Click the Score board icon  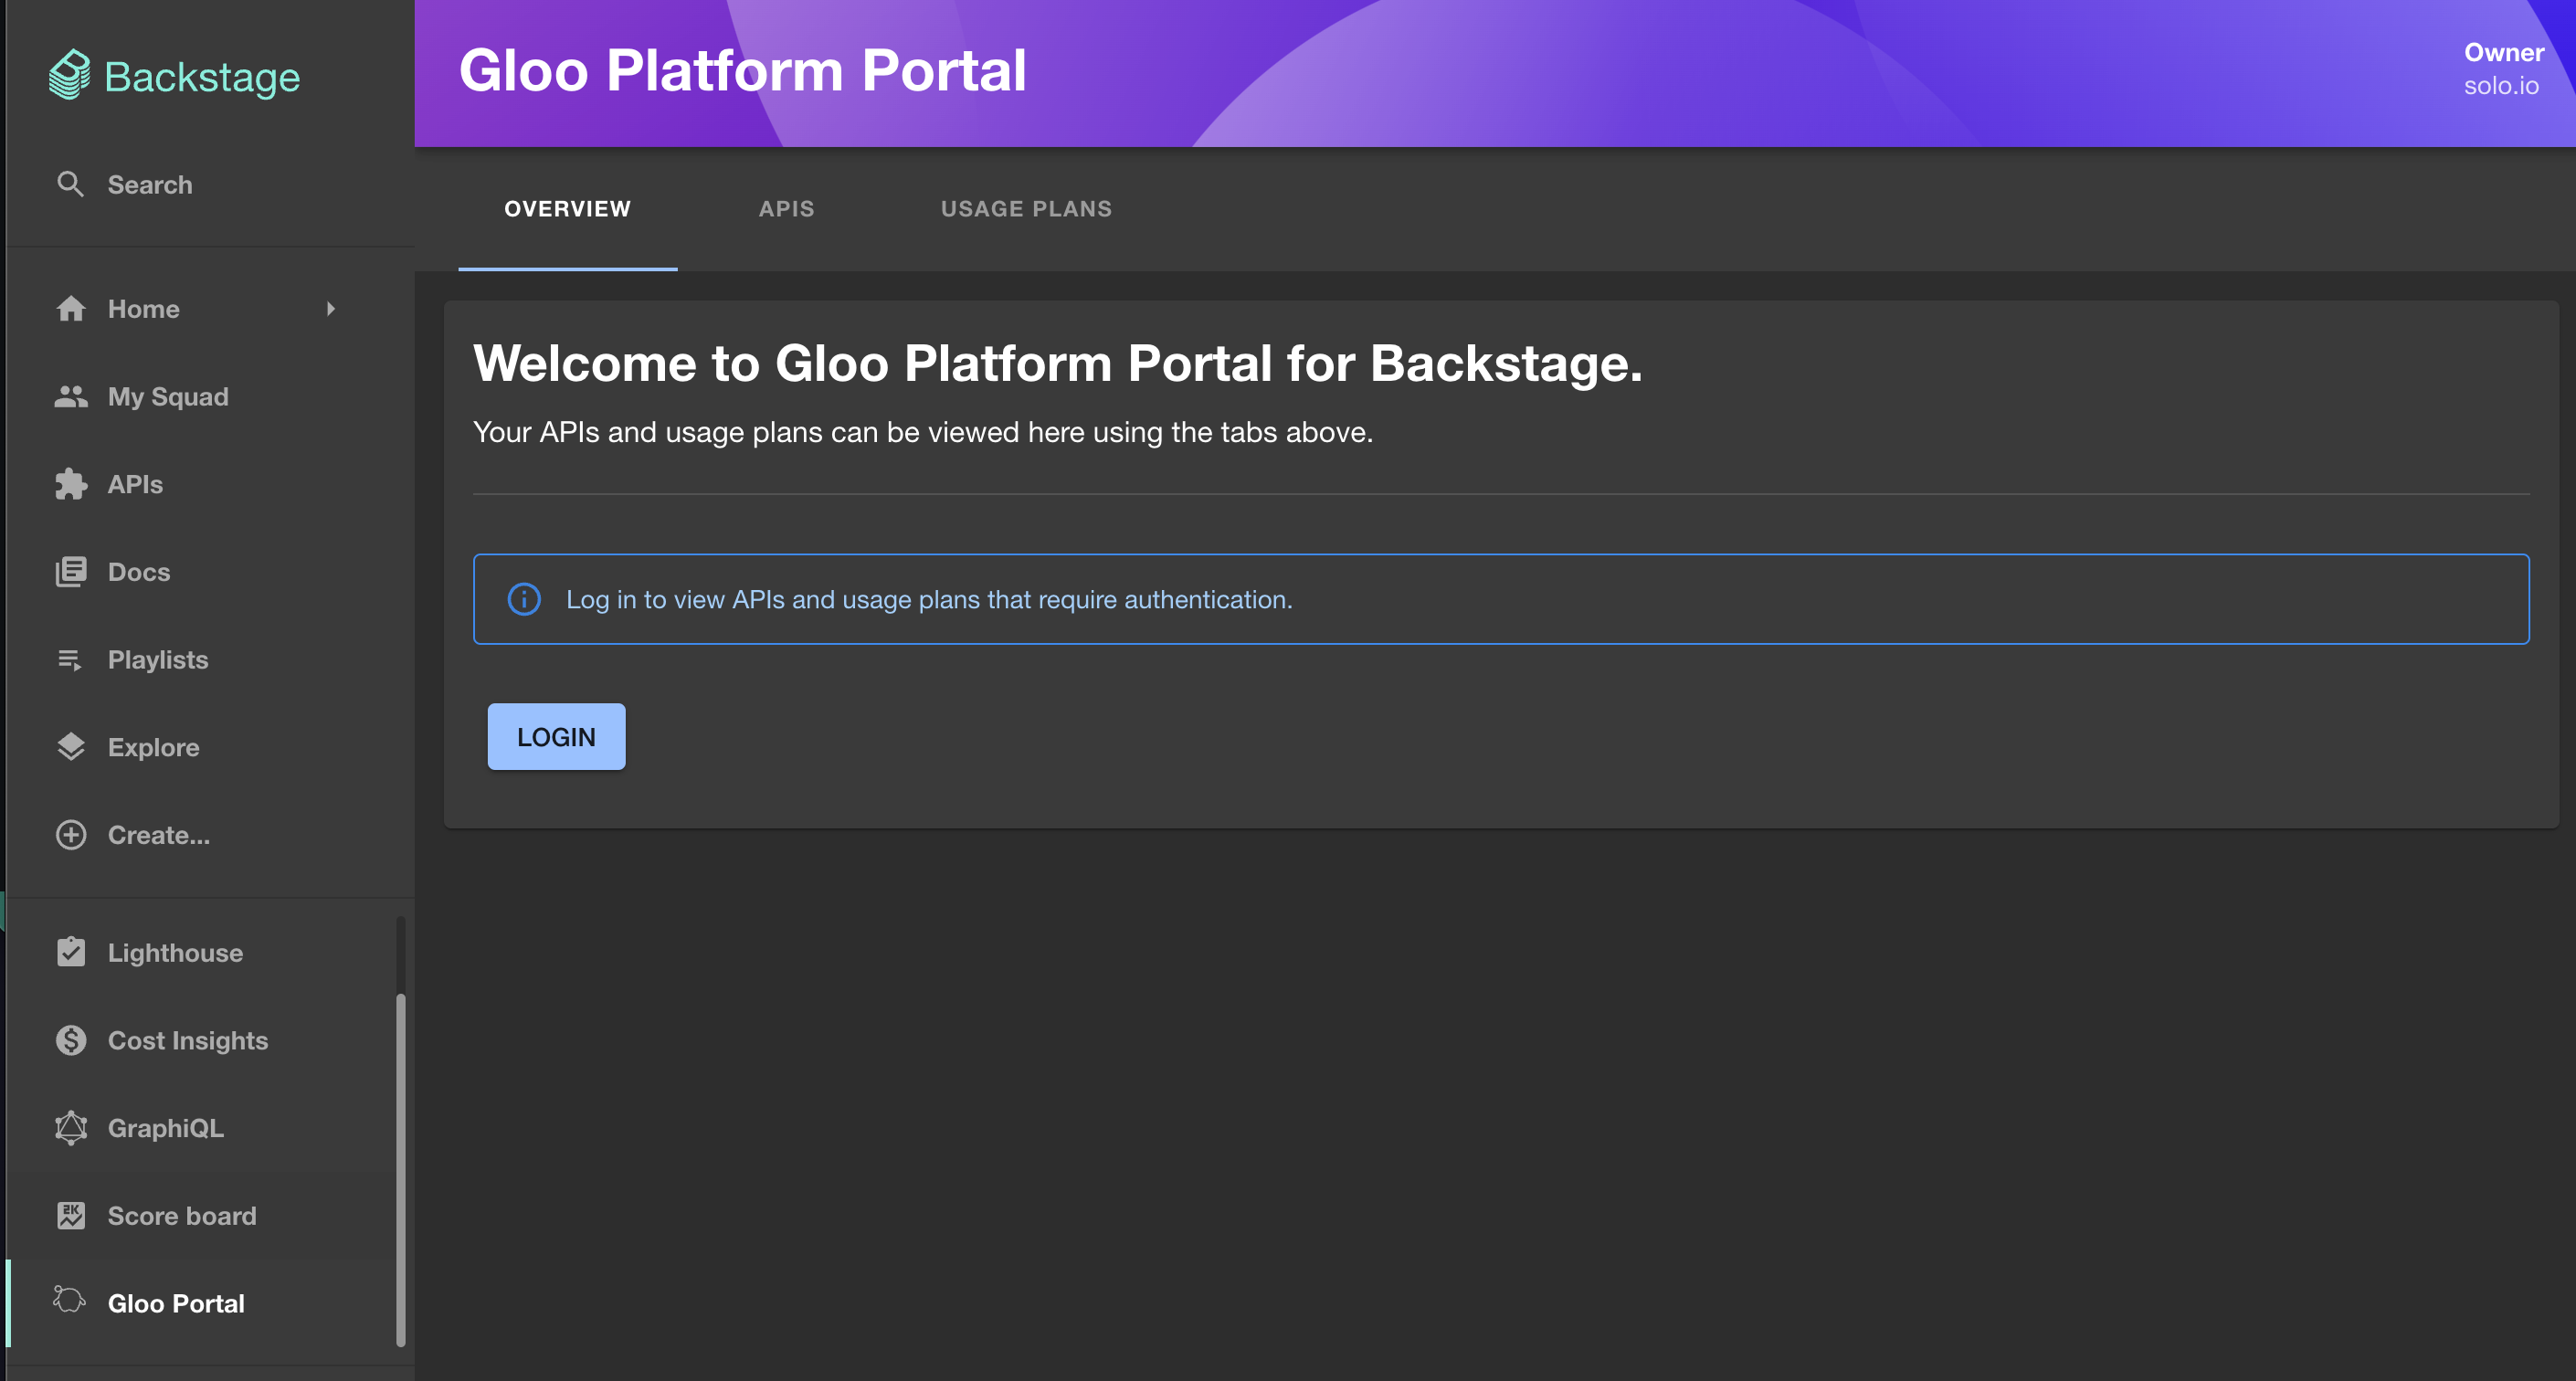(x=70, y=1216)
